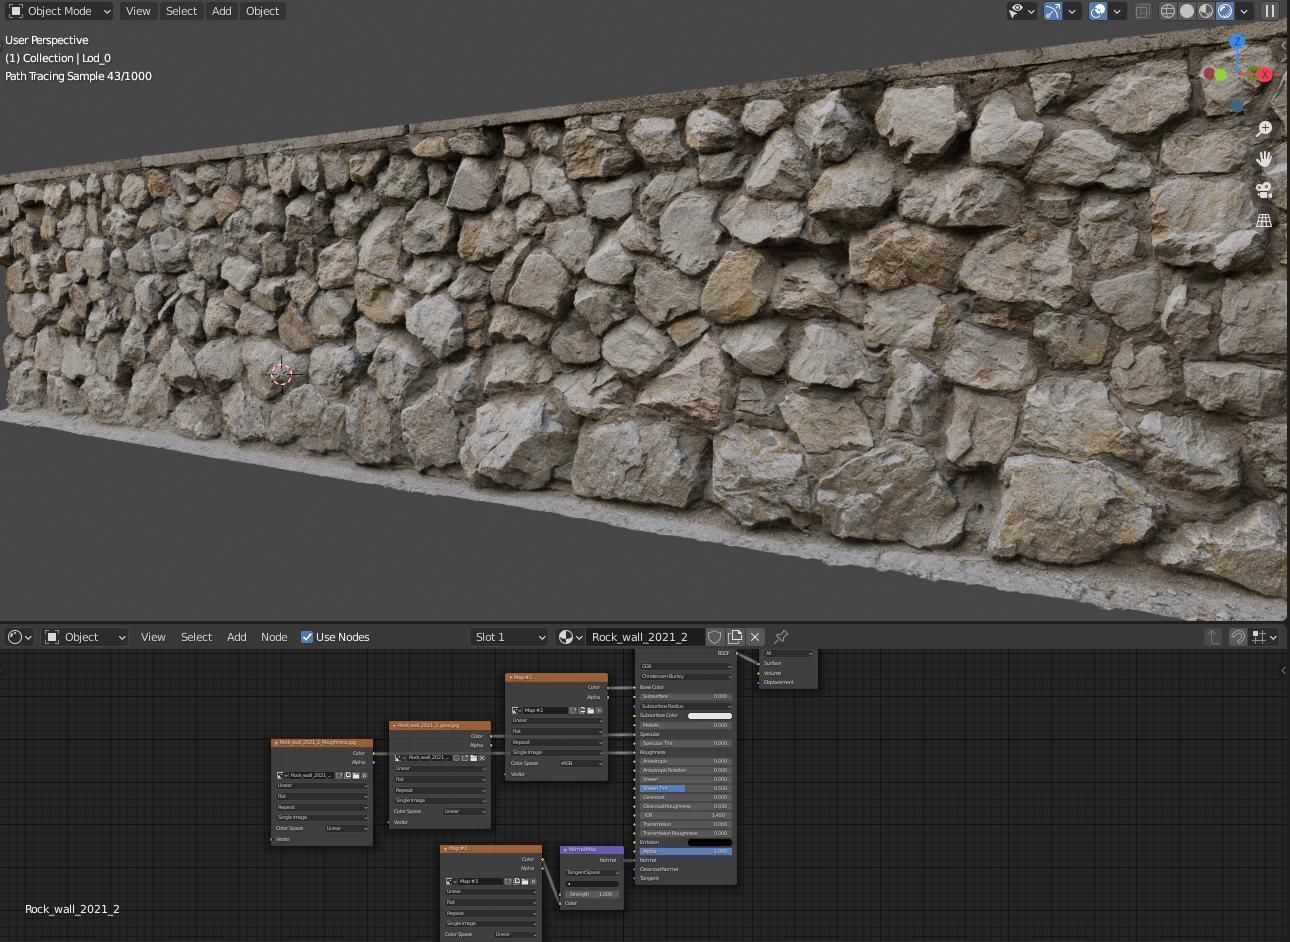
Task: Open overlays options dropdown arrow
Action: (x=1117, y=11)
